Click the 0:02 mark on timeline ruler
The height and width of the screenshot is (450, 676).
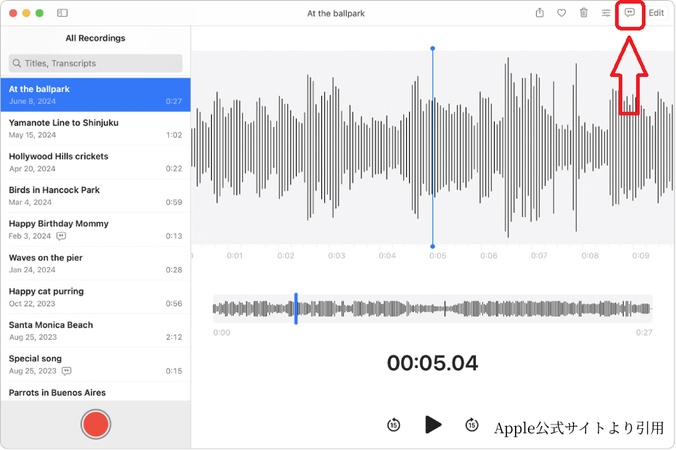click(286, 256)
